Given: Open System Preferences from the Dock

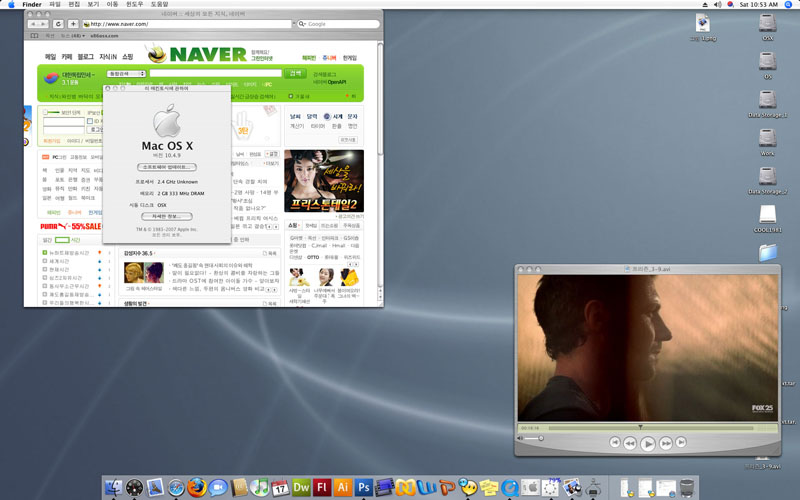Looking at the screenshot, I should [531, 488].
